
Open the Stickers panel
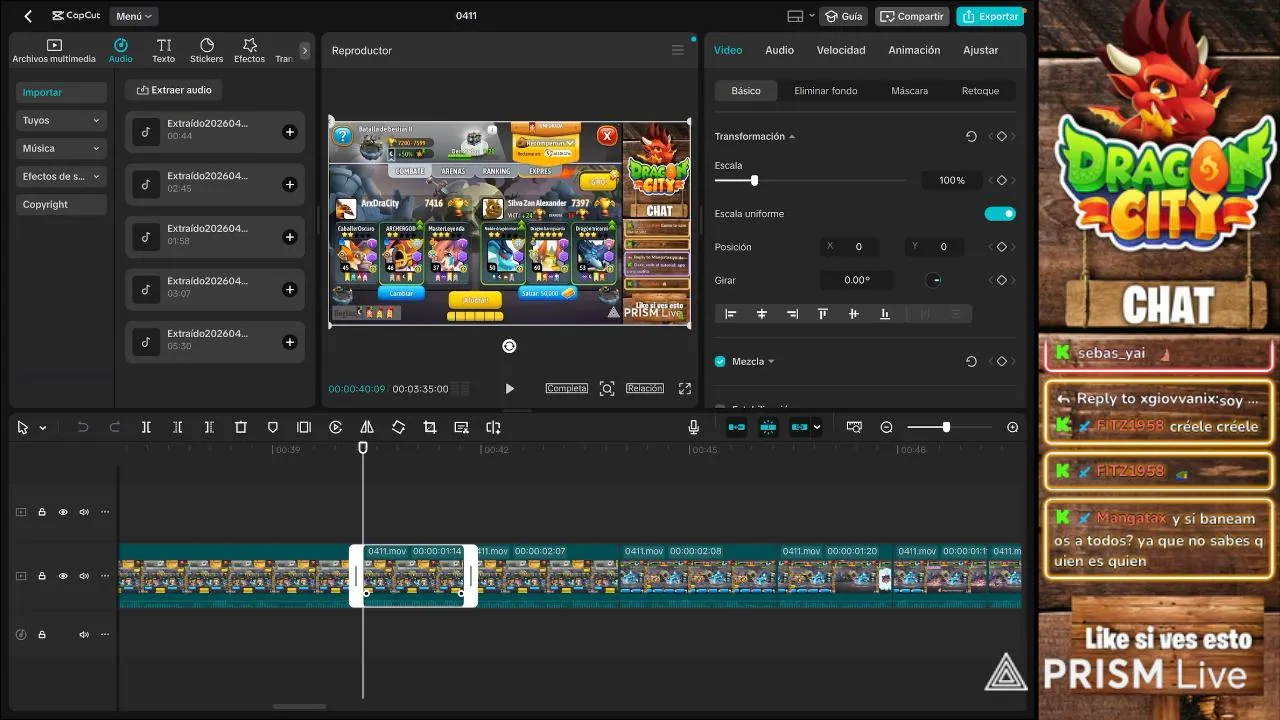(x=206, y=51)
